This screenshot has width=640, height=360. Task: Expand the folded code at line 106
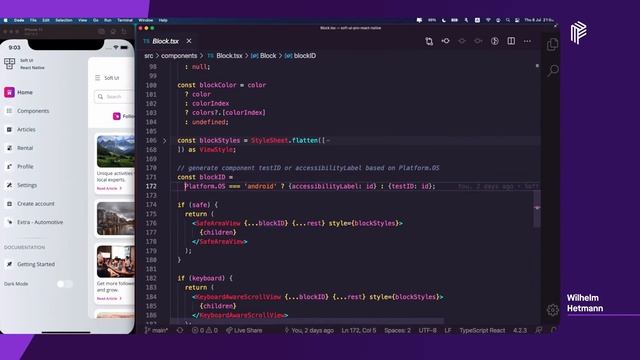click(164, 141)
